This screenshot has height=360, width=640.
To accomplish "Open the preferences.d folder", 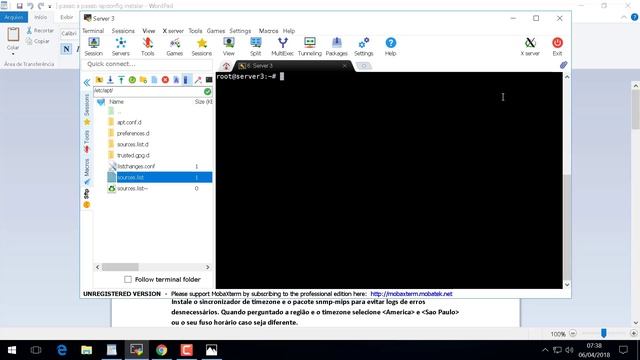I will 133,133.
